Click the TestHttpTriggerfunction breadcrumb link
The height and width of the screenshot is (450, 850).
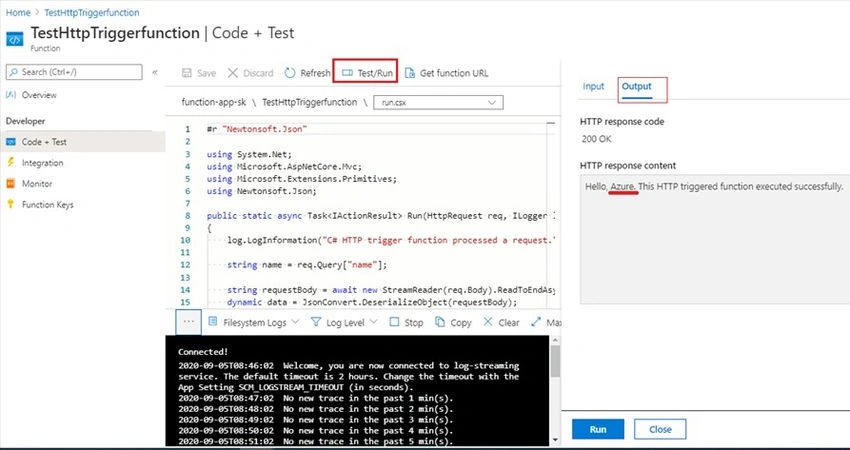[x=92, y=12]
